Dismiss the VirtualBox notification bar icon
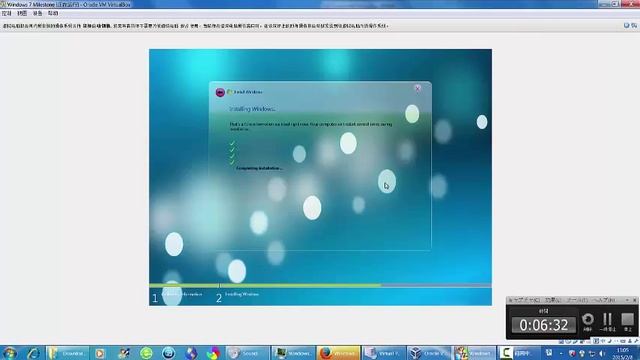 (627, 25)
